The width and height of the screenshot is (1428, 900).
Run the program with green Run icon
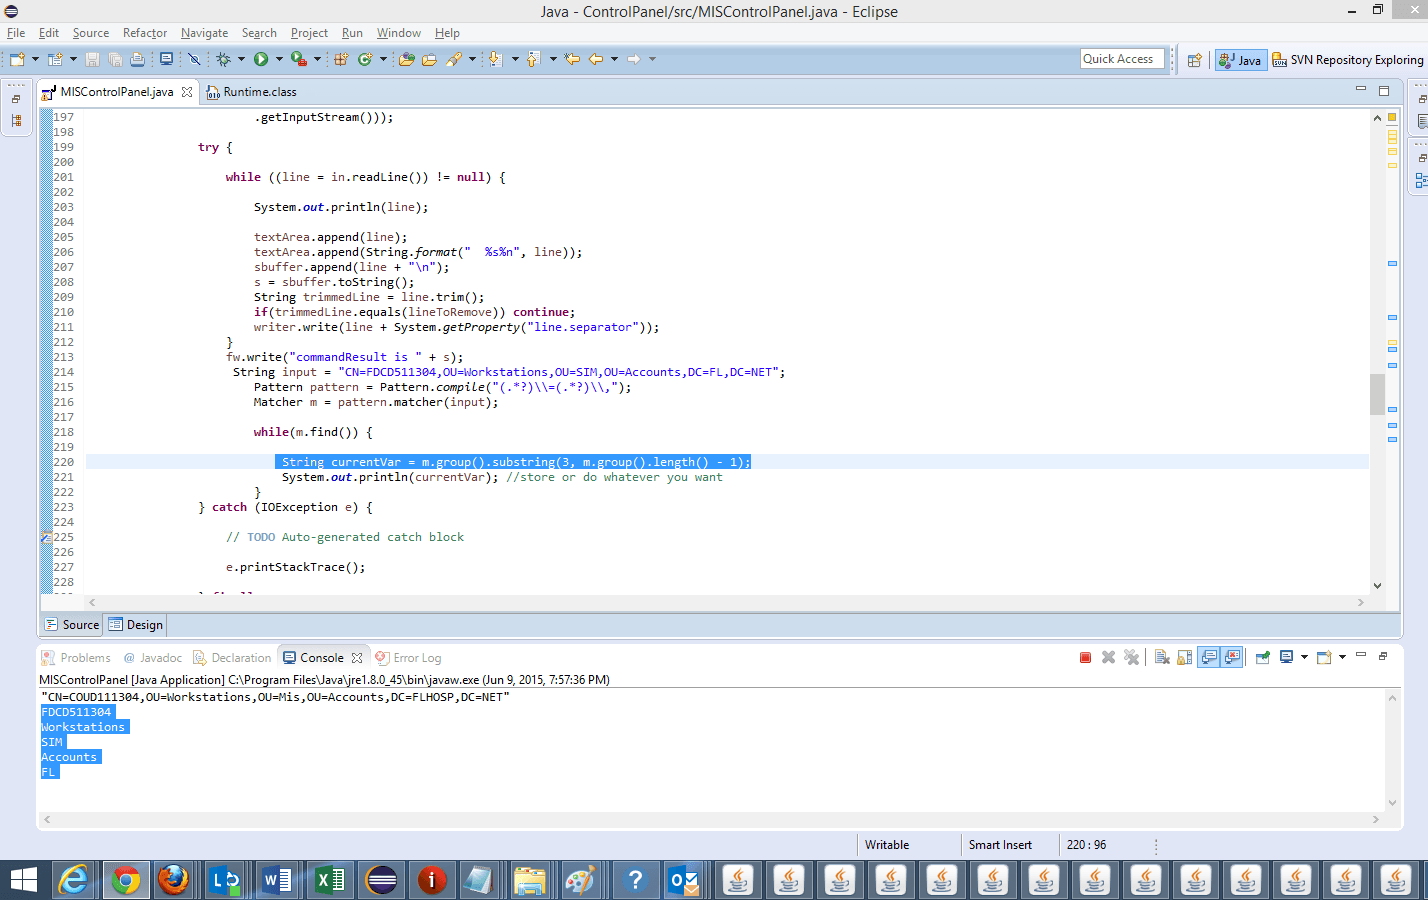pyautogui.click(x=261, y=59)
